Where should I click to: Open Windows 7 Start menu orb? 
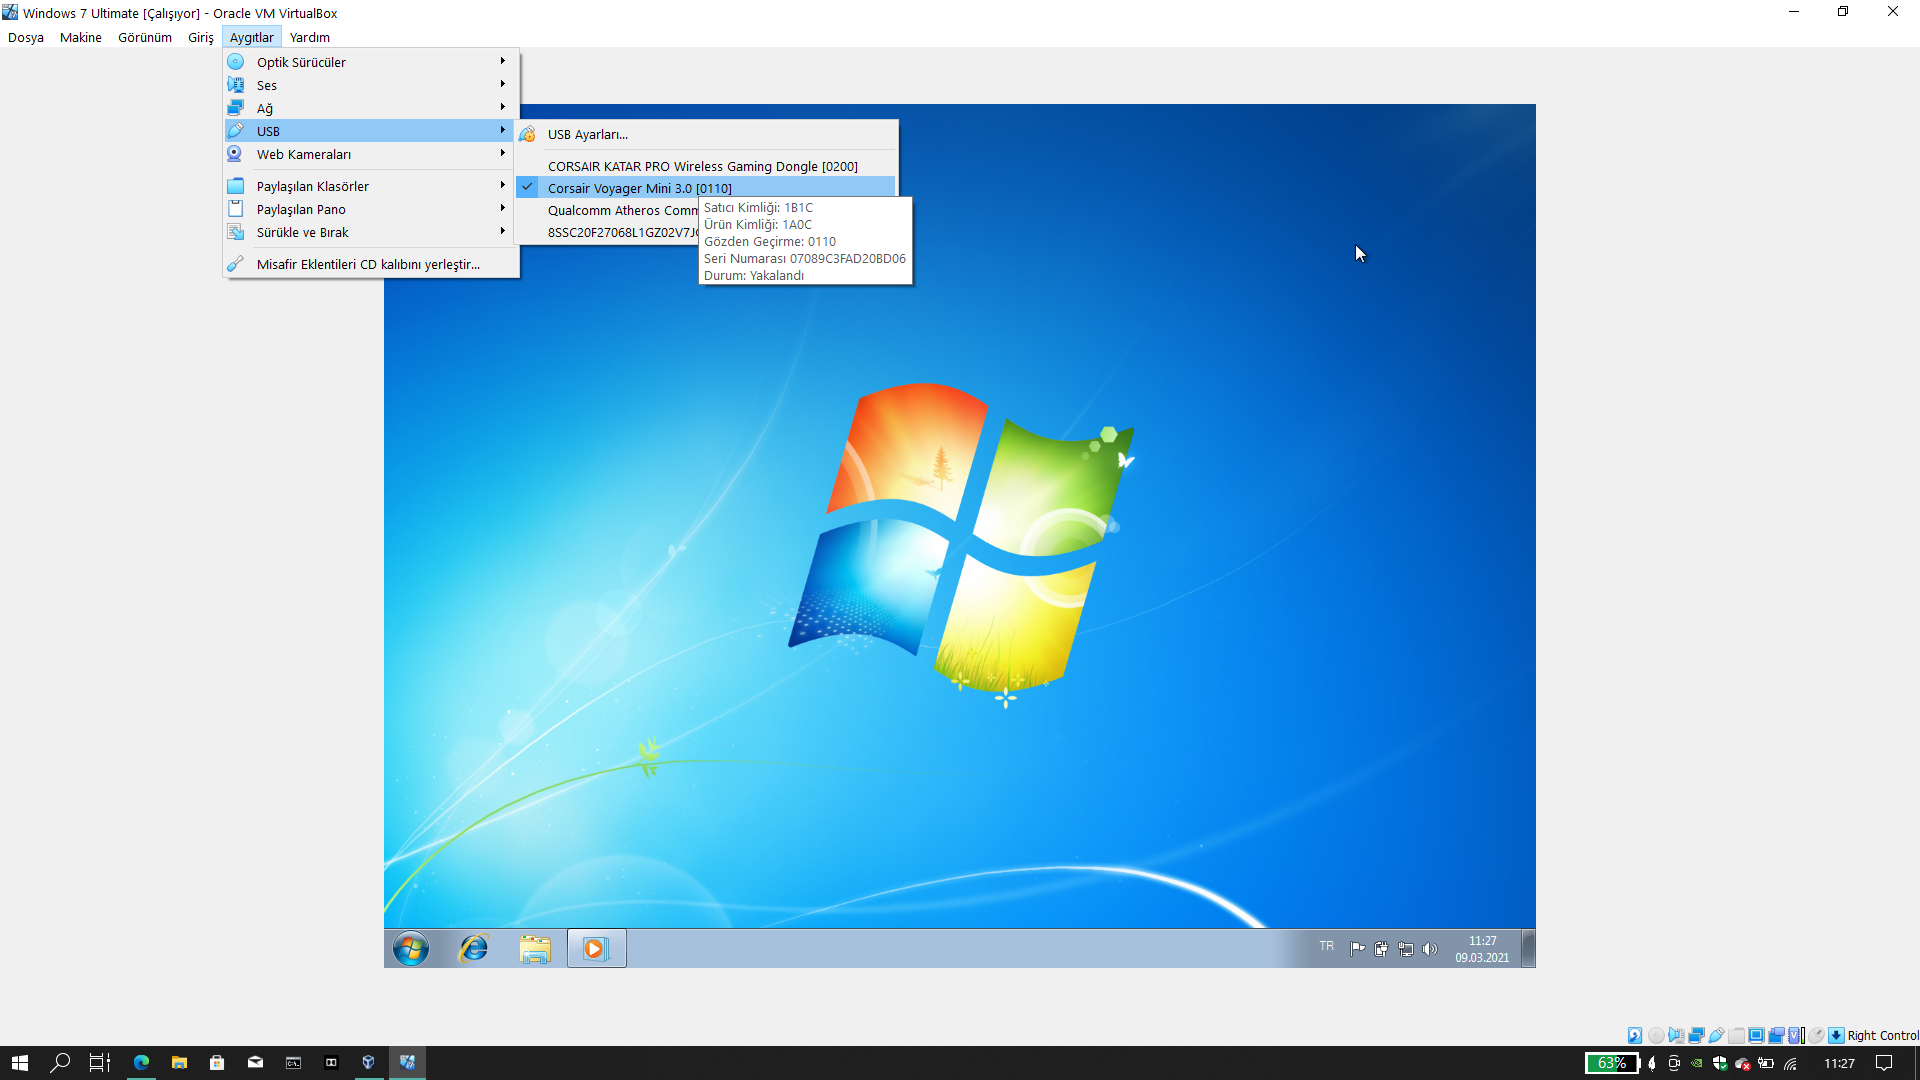(x=411, y=948)
